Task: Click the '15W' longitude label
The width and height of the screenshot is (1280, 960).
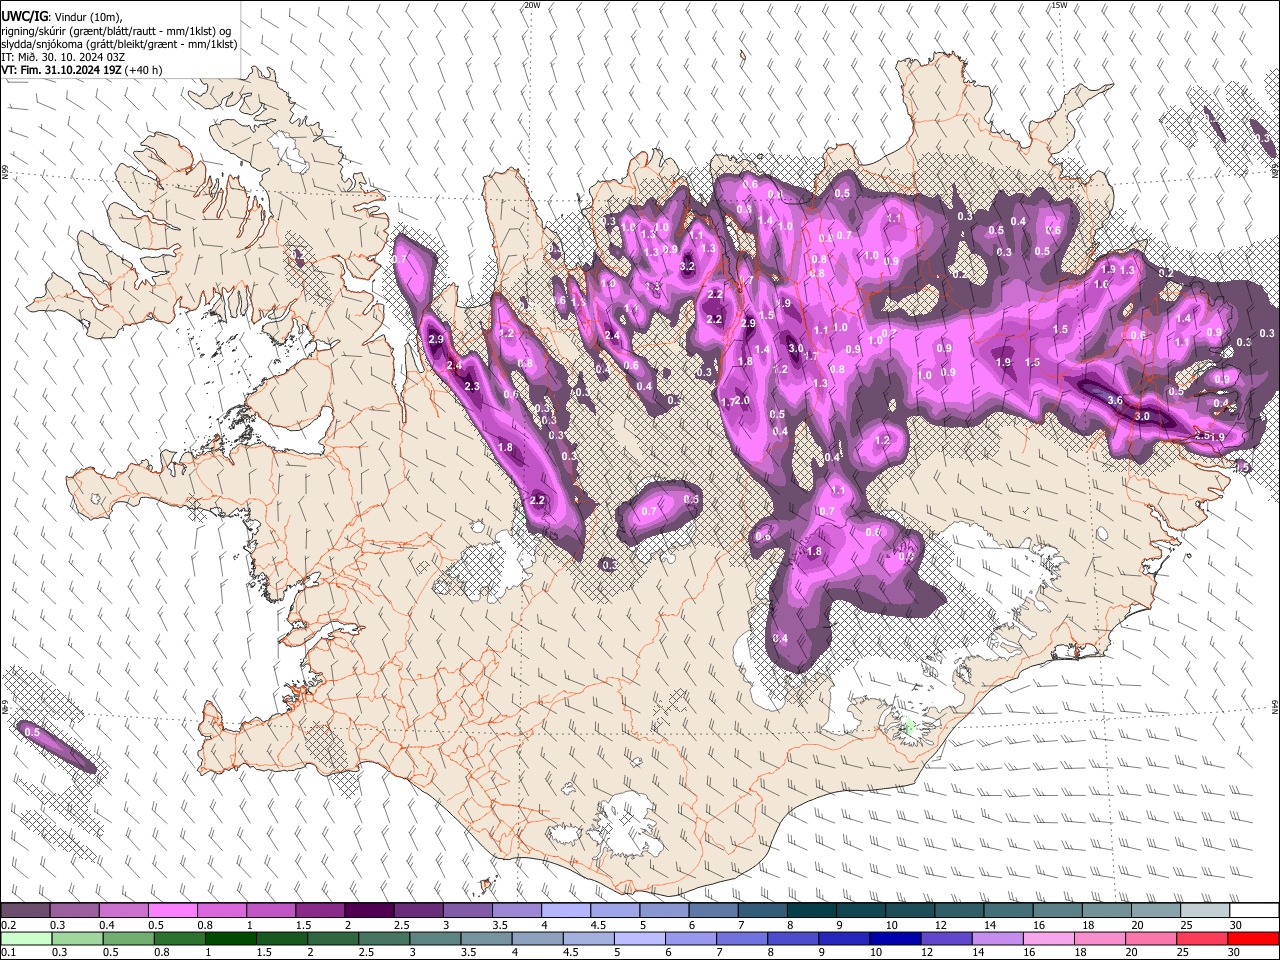Action: pos(1059,5)
